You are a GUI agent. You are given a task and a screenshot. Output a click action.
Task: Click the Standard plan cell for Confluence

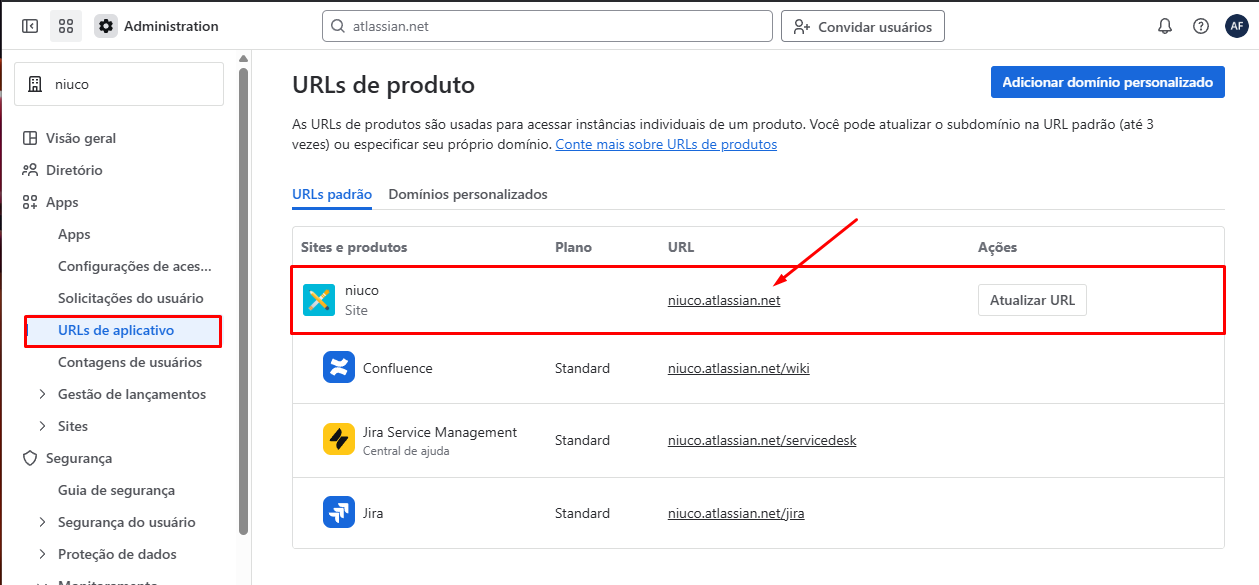point(582,368)
